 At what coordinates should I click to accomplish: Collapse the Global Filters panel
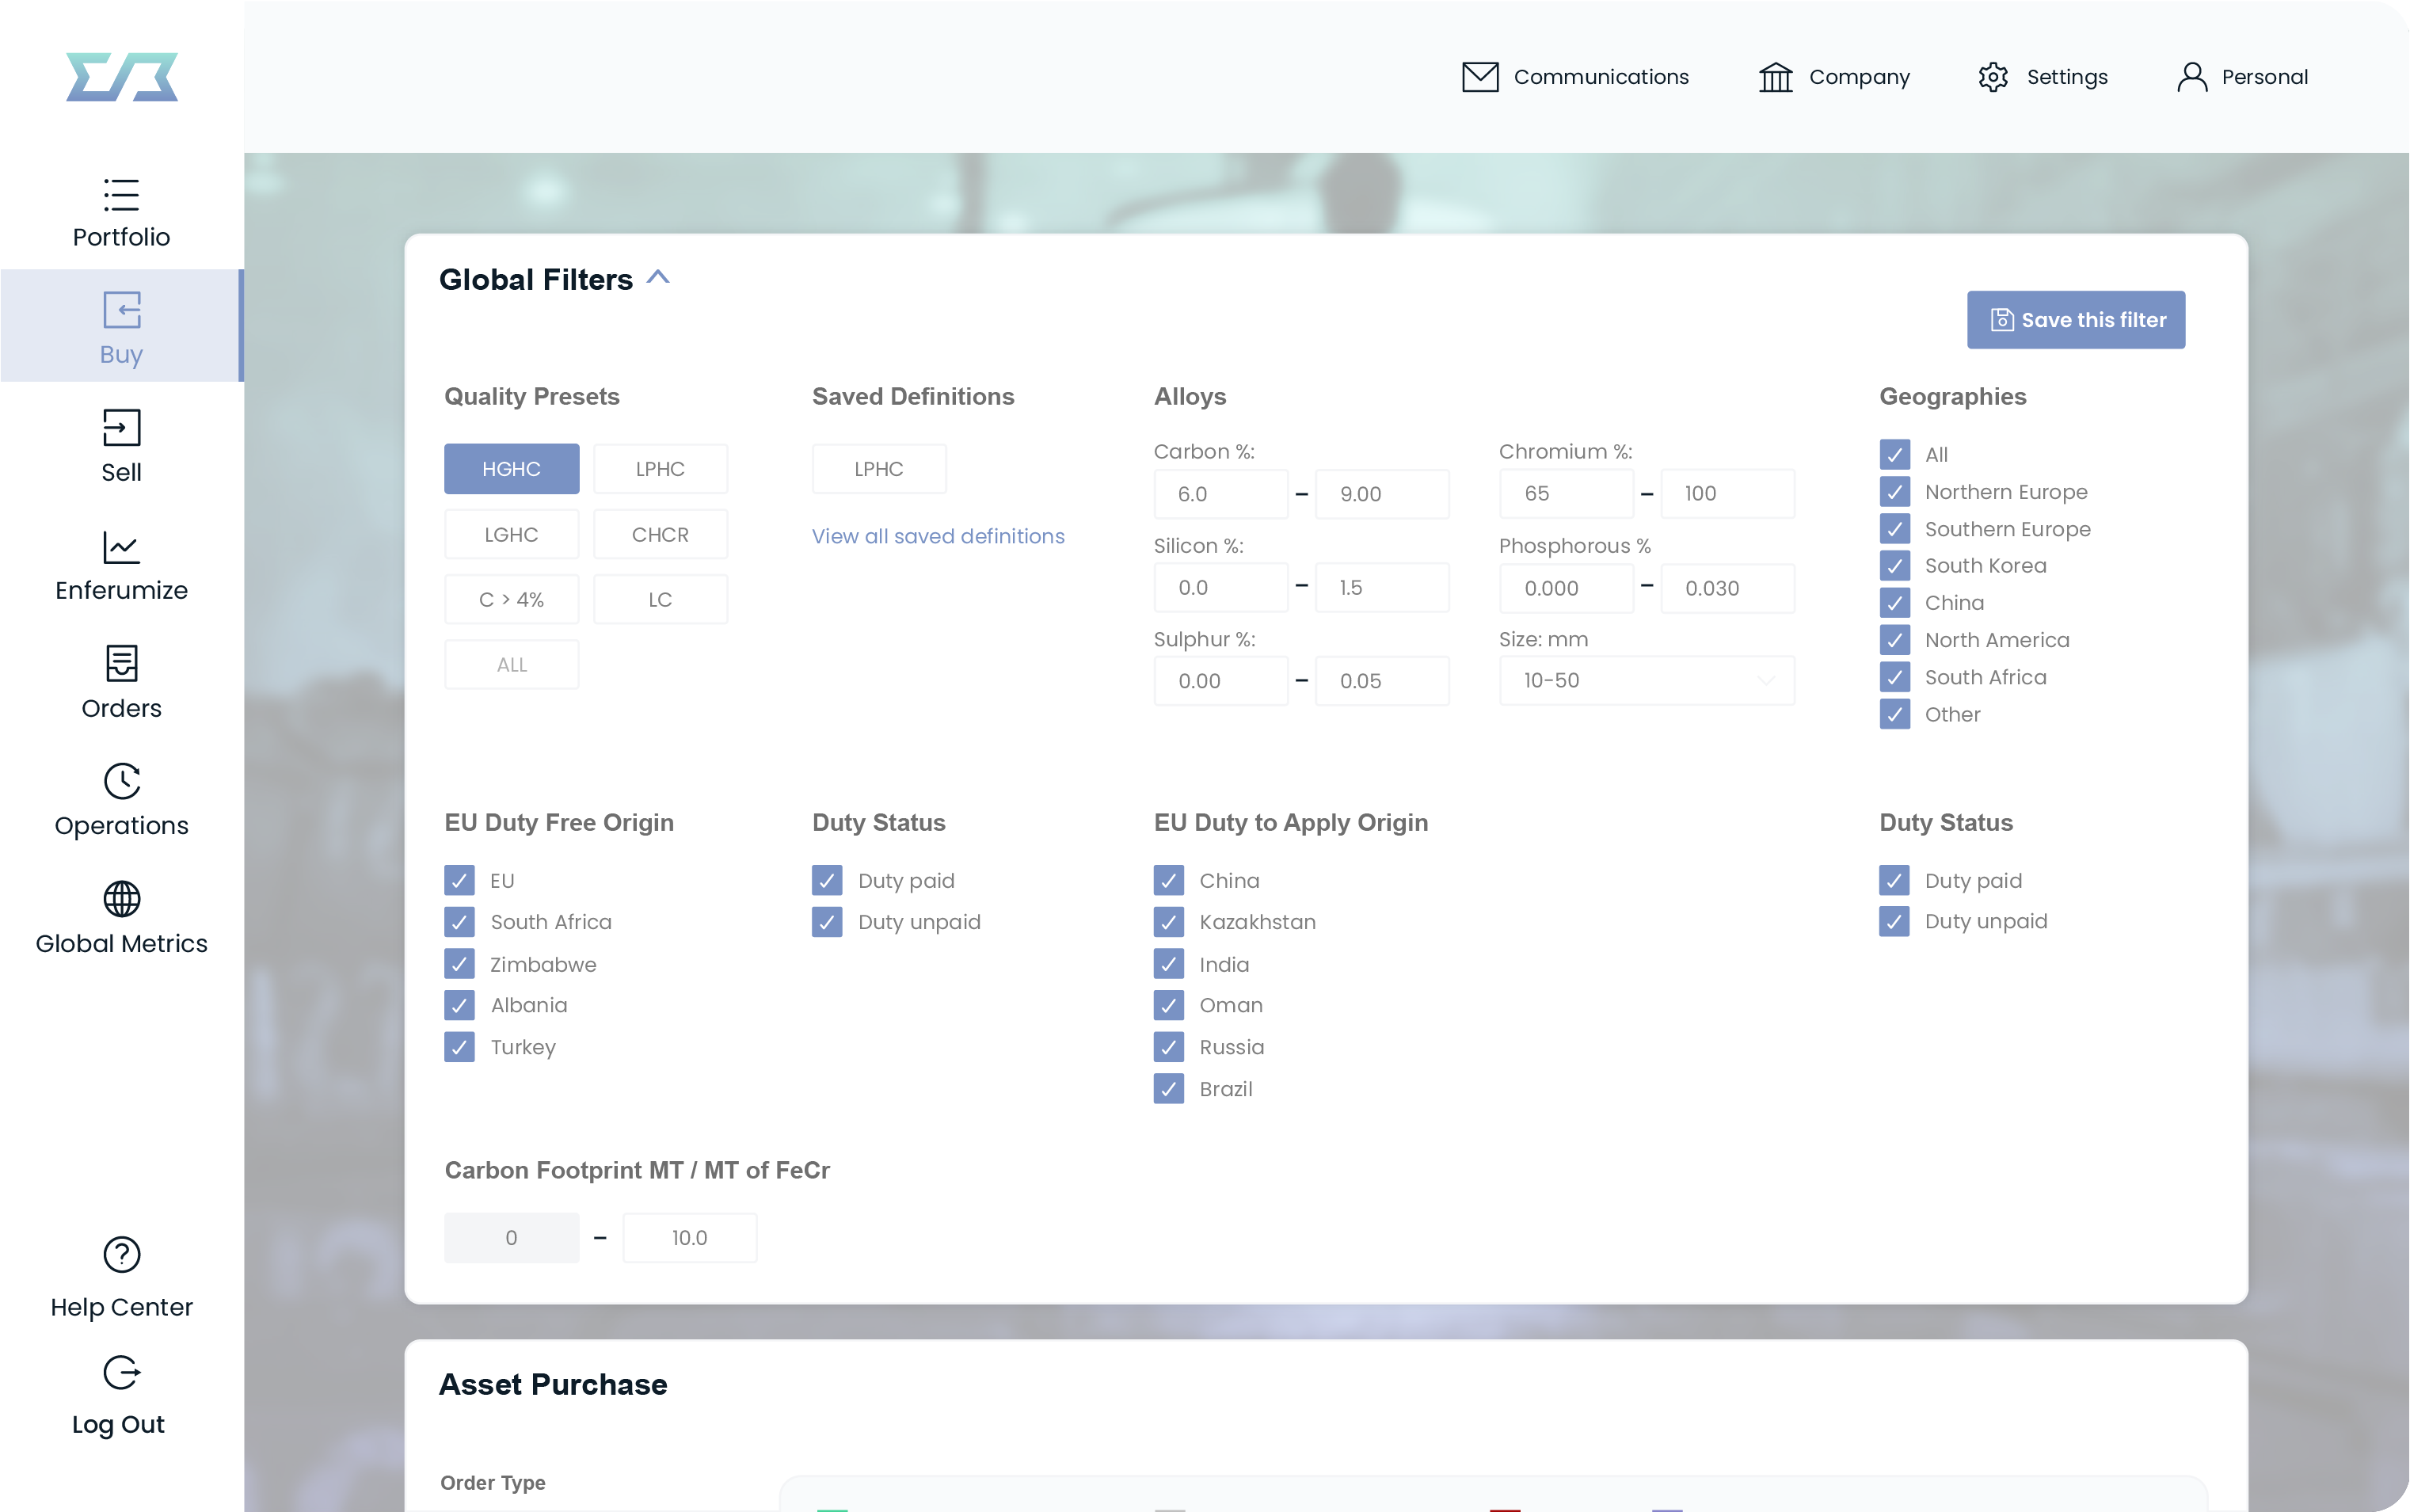[x=658, y=277]
